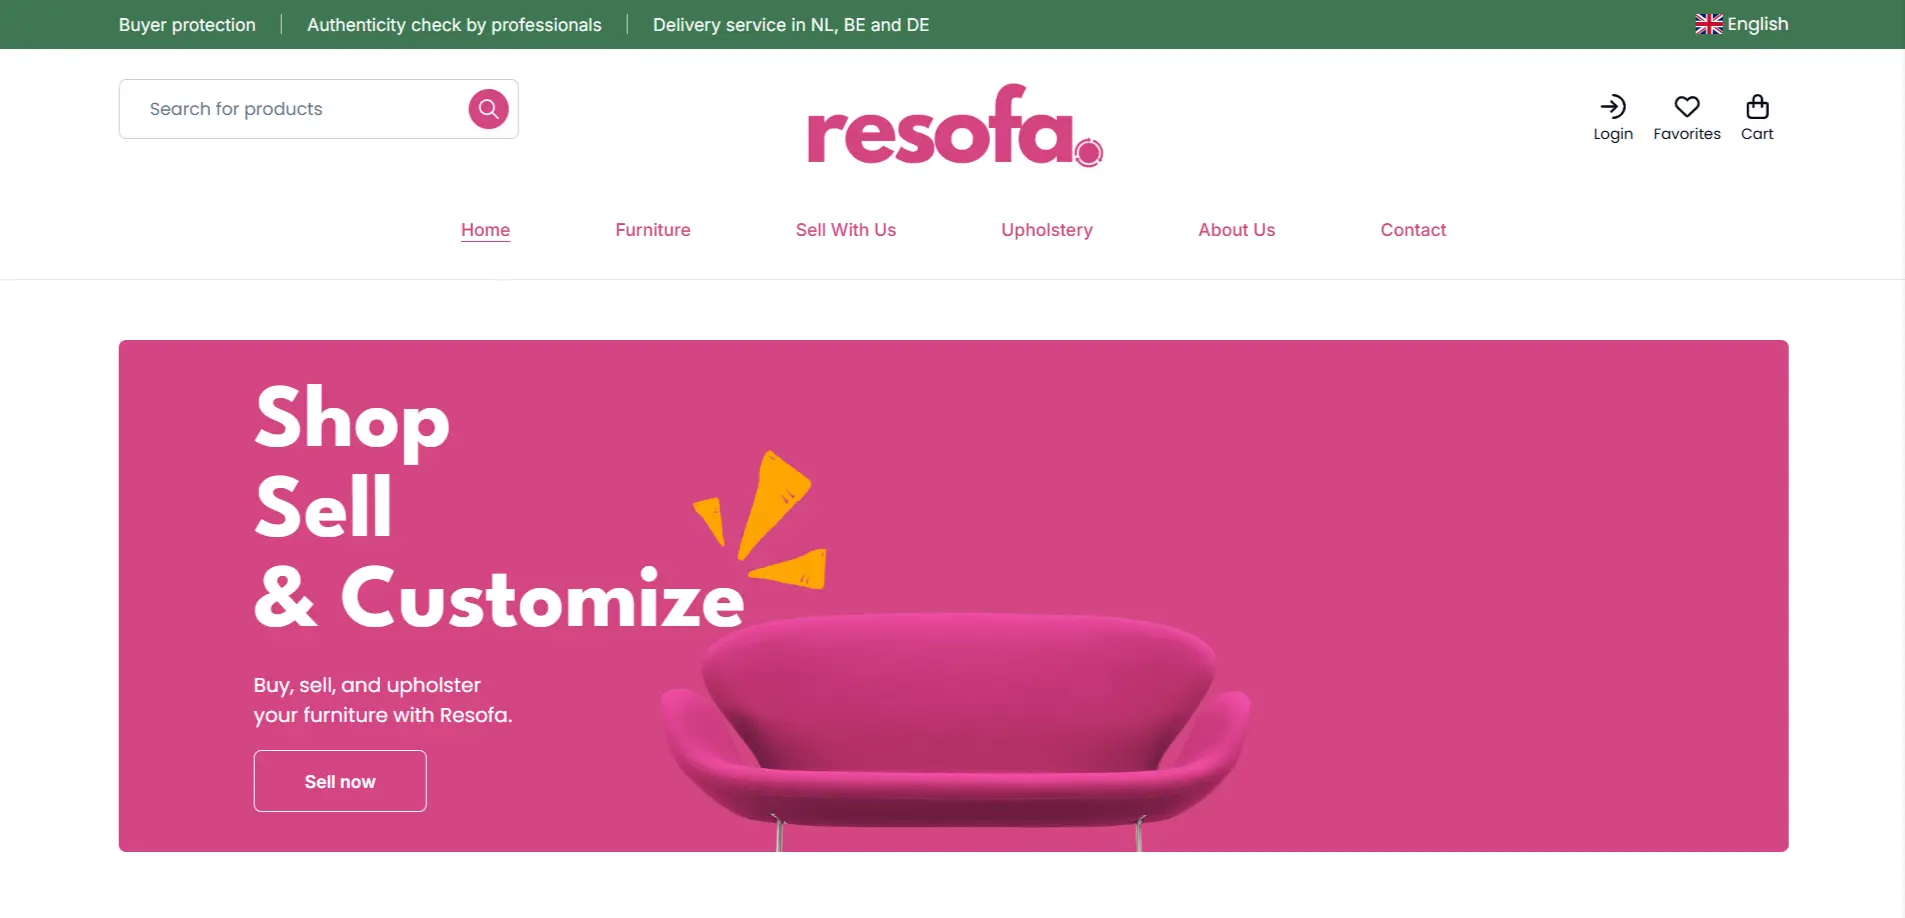Click the Sell now button

pyautogui.click(x=340, y=781)
